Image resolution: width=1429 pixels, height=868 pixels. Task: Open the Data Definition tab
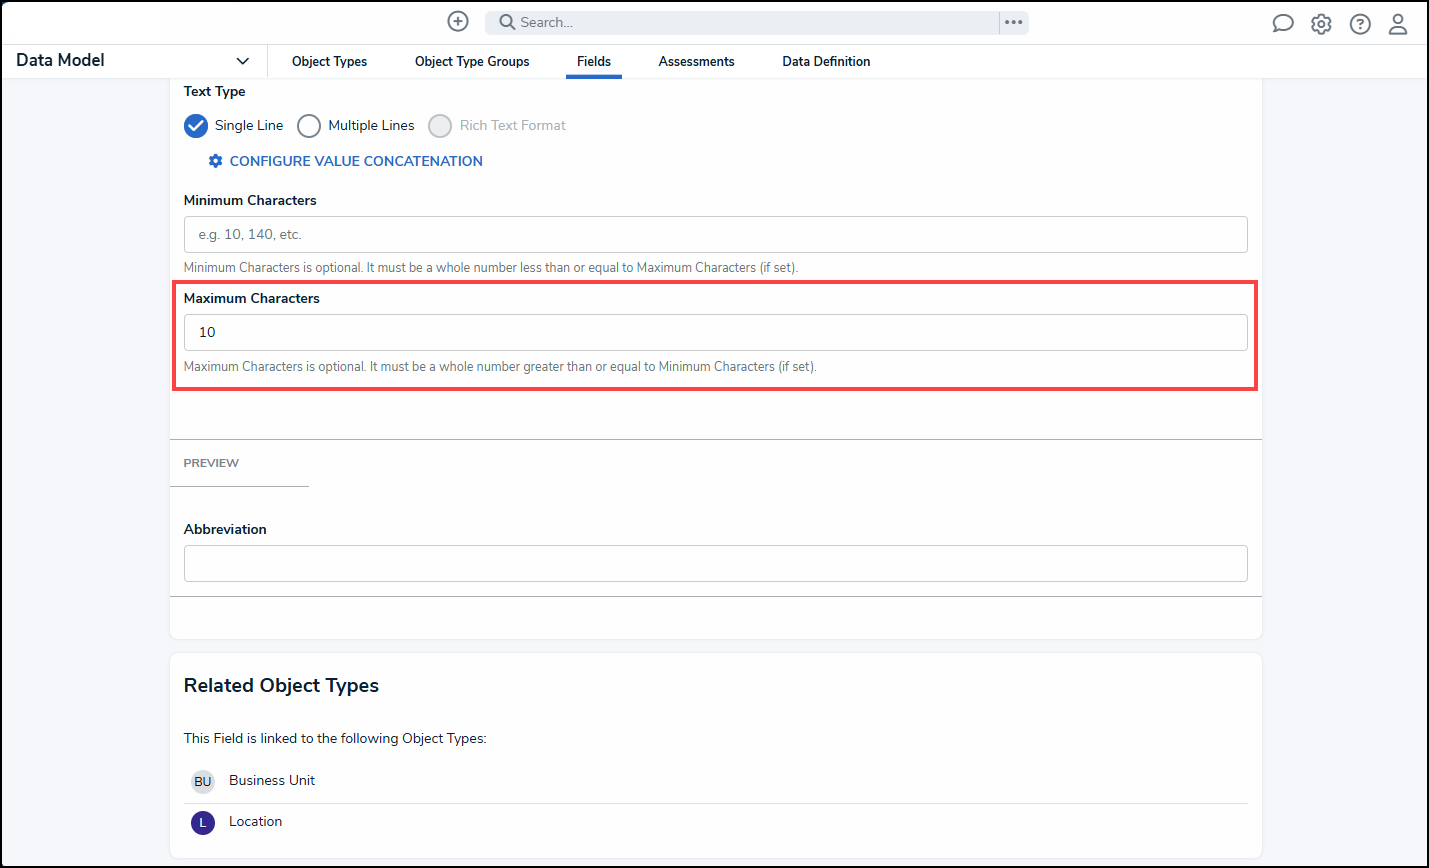(826, 62)
